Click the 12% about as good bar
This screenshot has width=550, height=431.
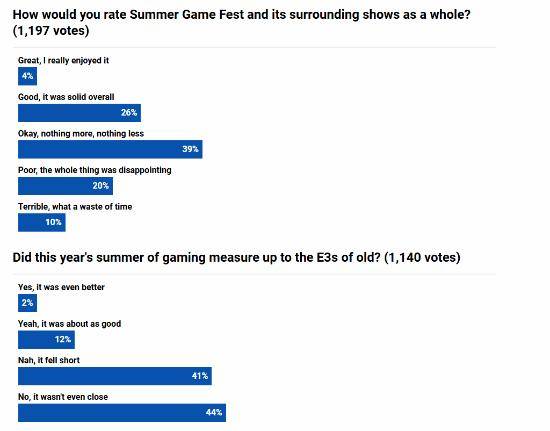(46, 340)
